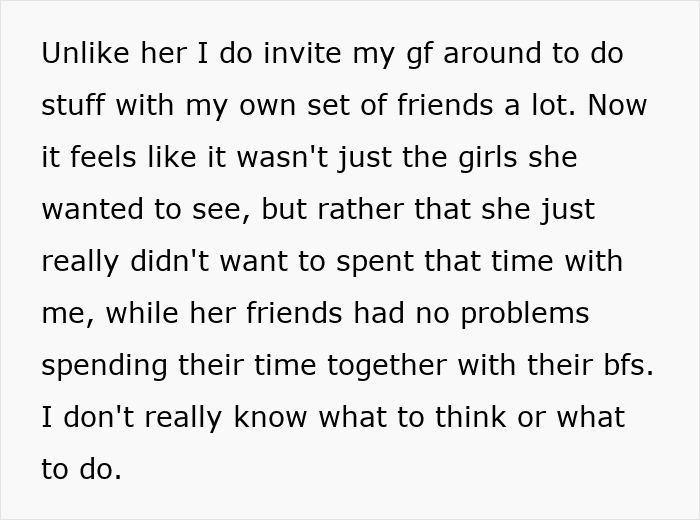Click the abbreviation "bfs." in the text
Screen dimensions: 700x520
click(629, 365)
